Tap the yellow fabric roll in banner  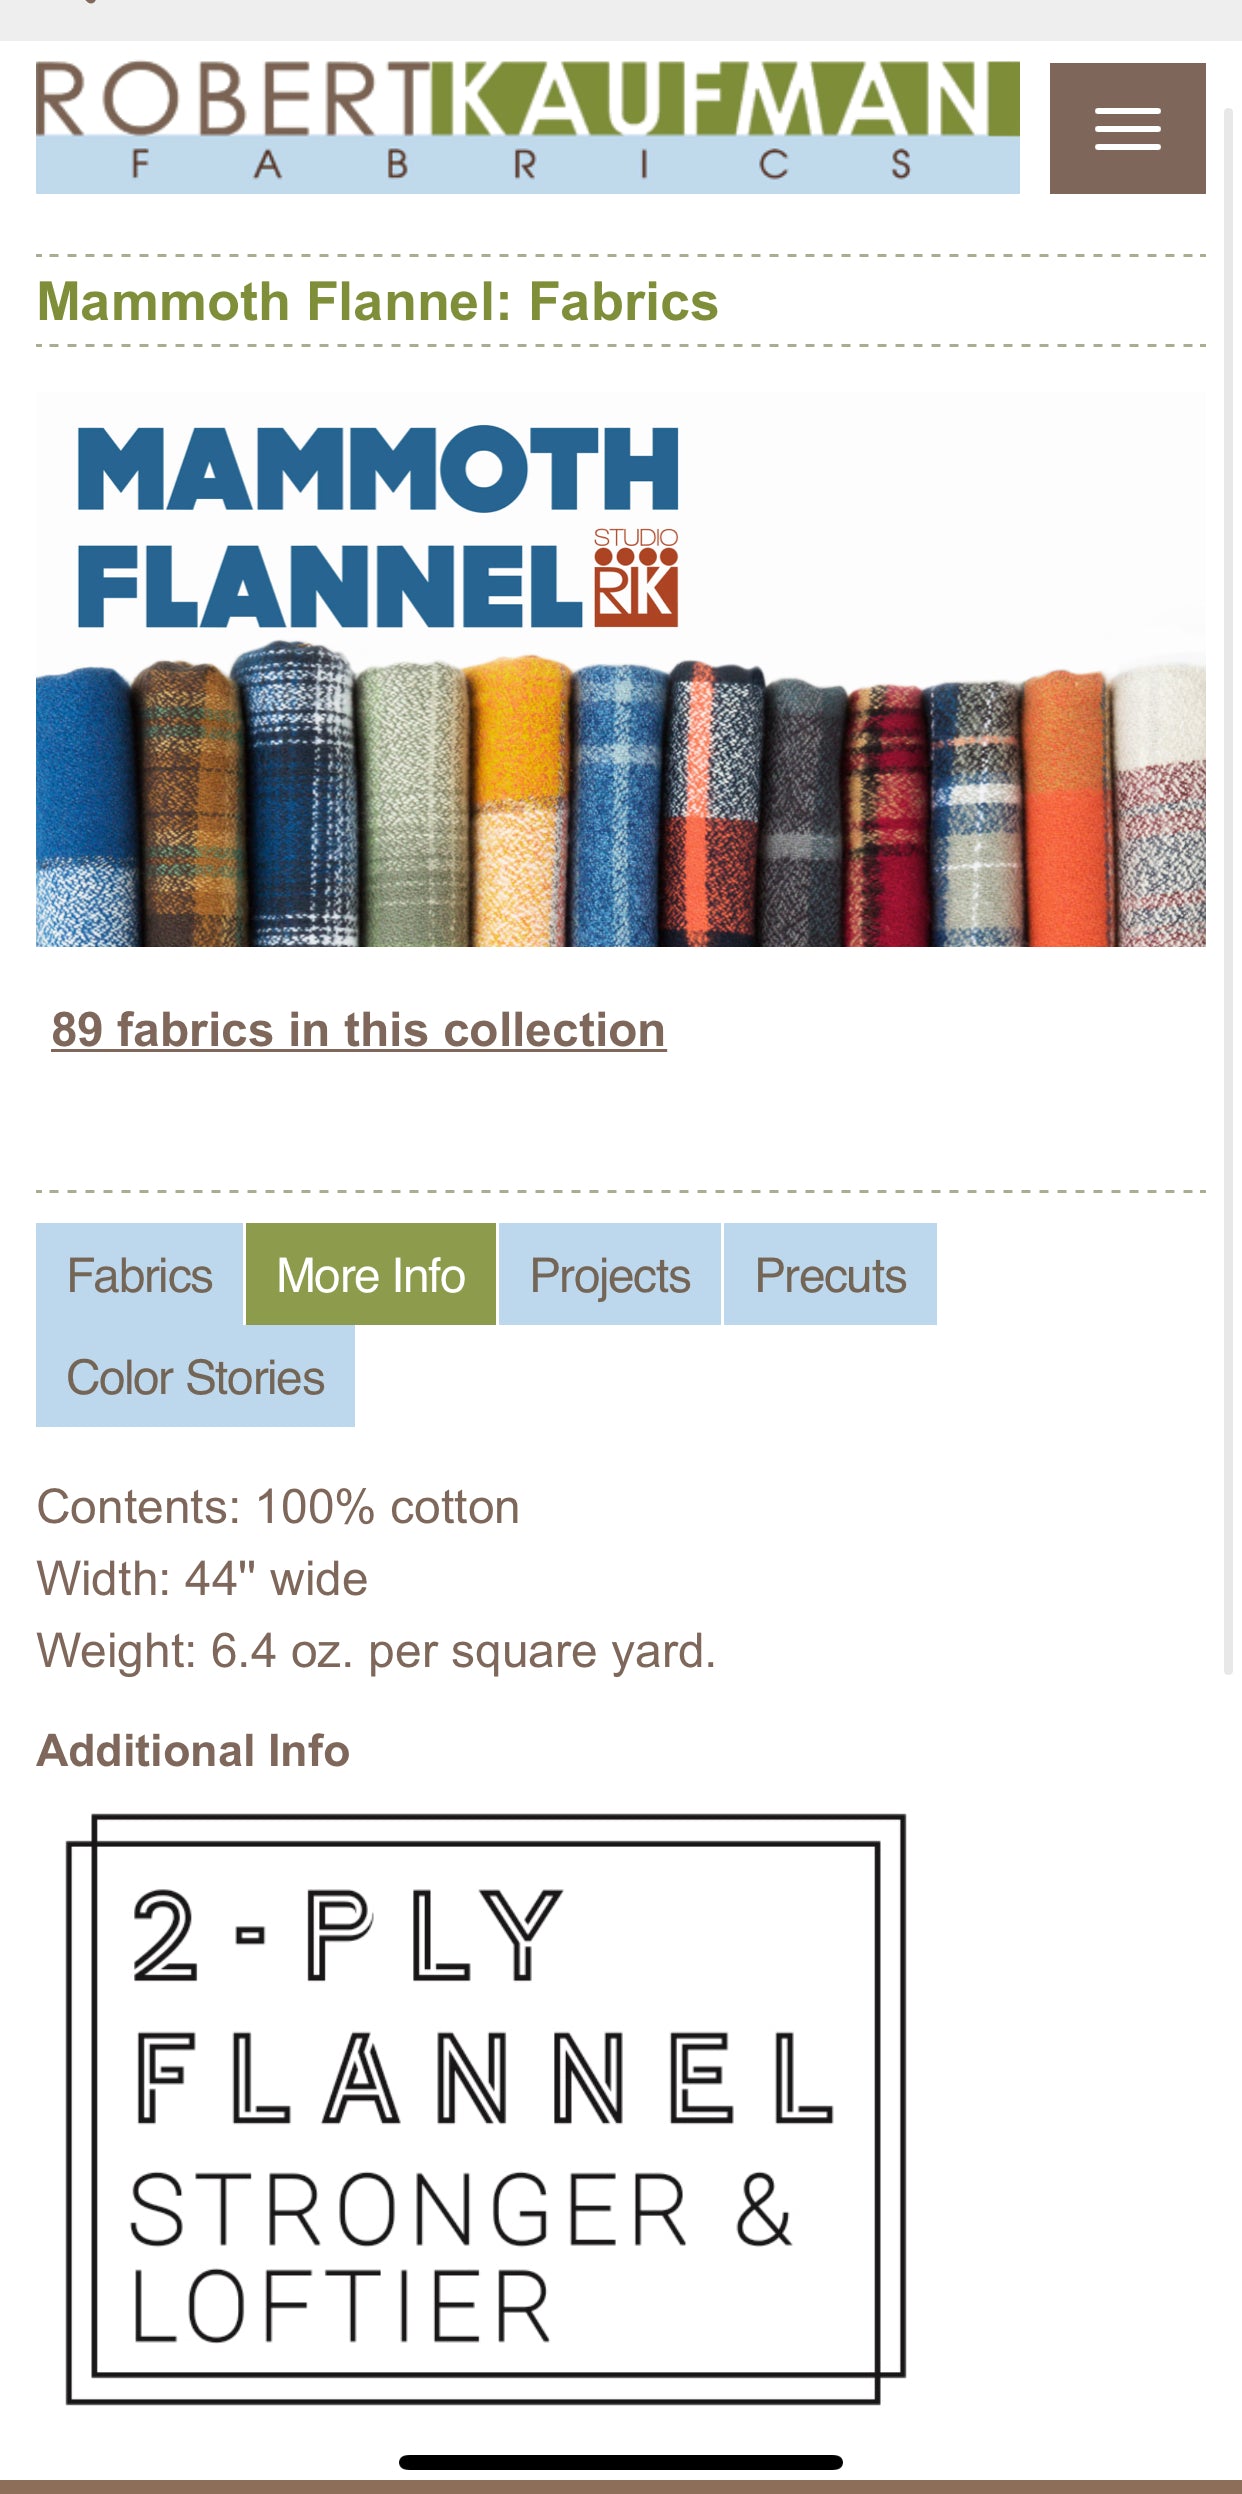[517, 800]
